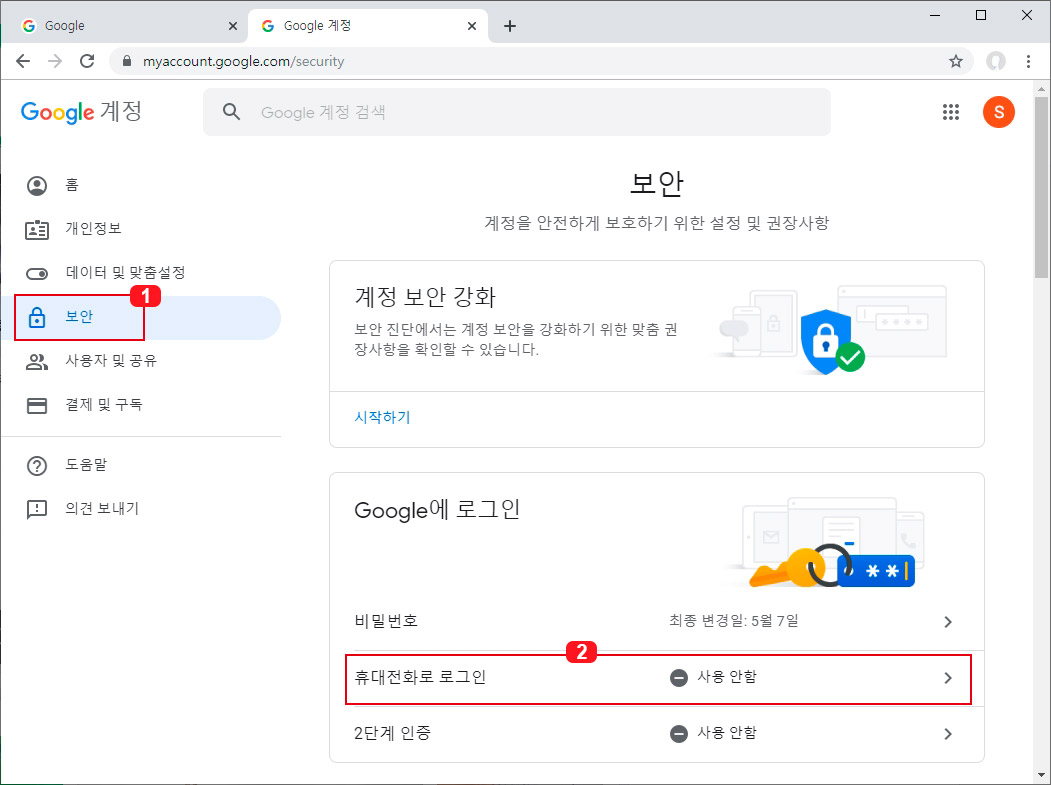Maximize the Chrome window
1051x785 pixels.
pos(981,15)
